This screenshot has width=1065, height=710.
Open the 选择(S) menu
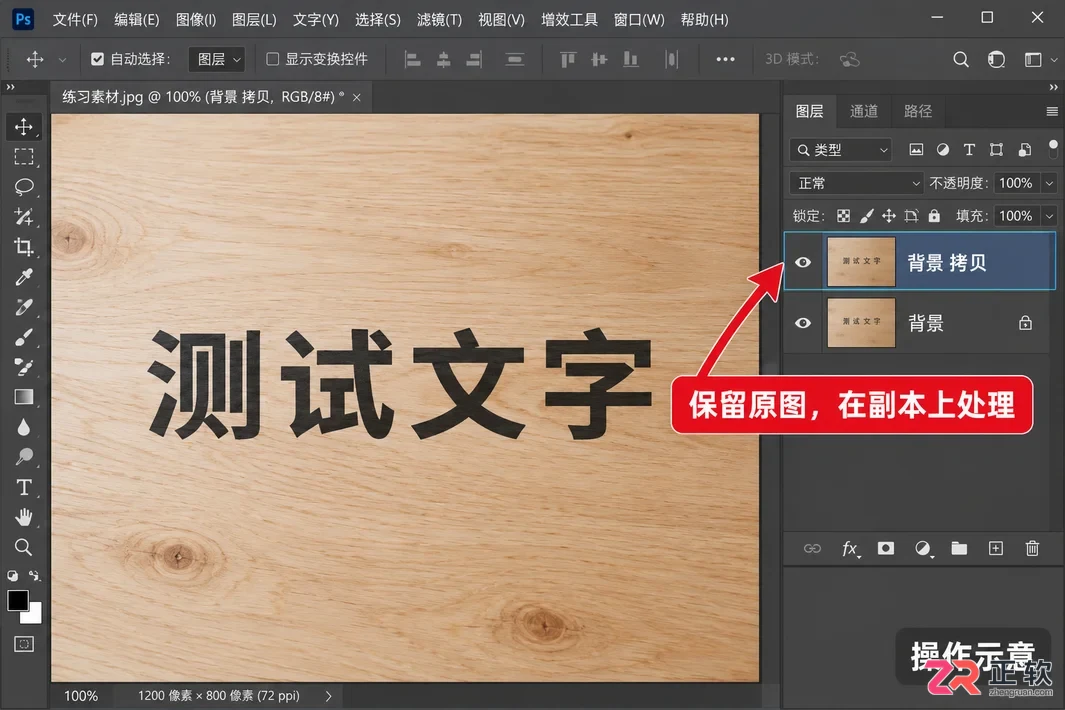point(378,20)
